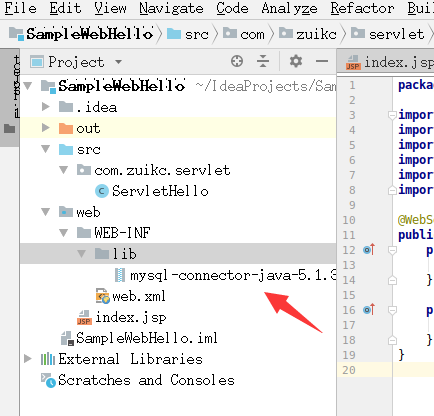Open web.xml in the project tree
434x416 pixels.
(131, 296)
